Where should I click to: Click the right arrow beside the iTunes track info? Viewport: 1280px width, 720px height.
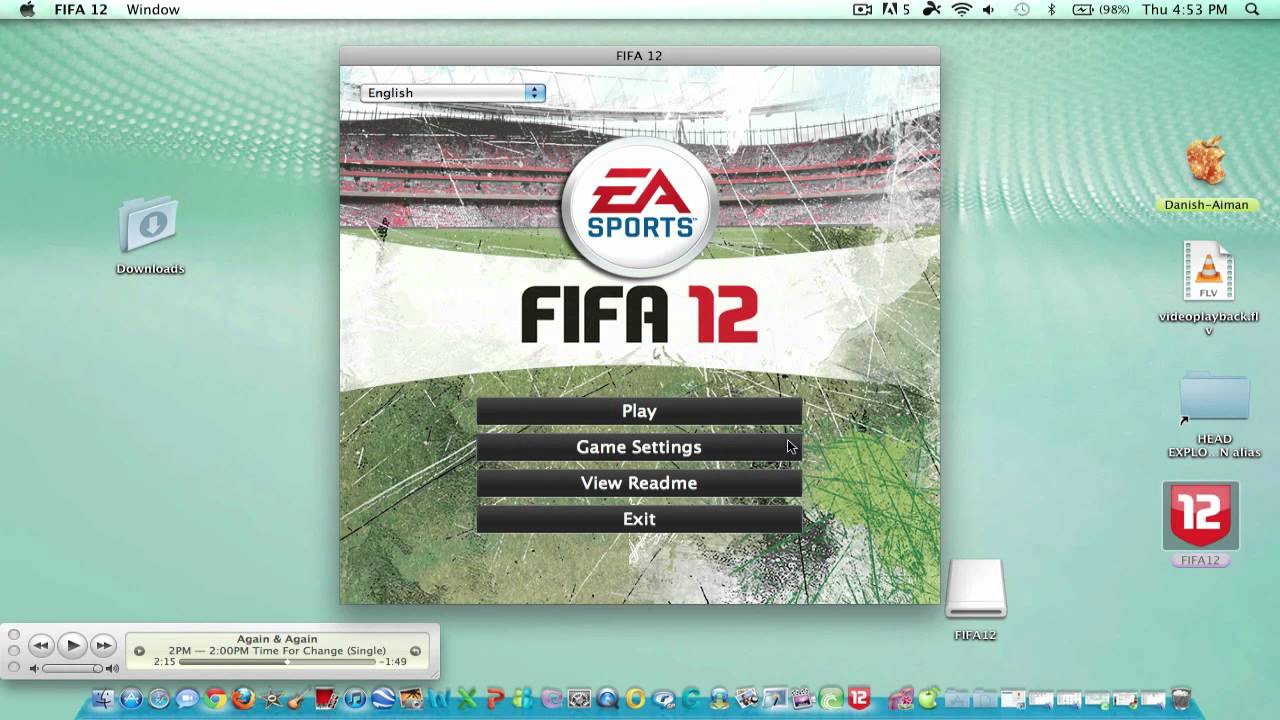(x=415, y=651)
